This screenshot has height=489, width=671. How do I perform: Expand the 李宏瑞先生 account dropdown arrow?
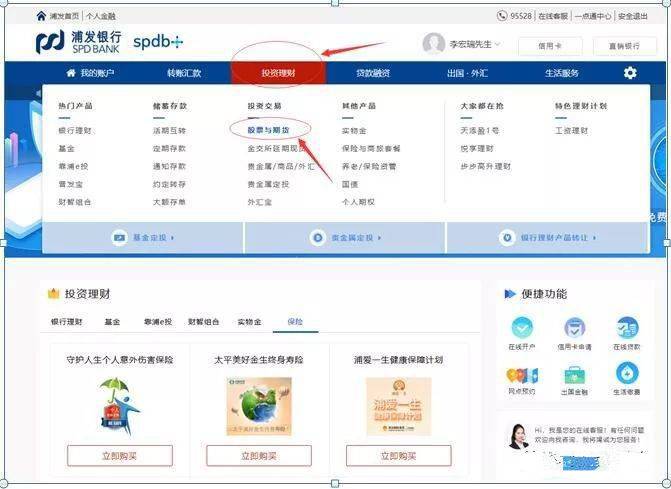[498, 44]
